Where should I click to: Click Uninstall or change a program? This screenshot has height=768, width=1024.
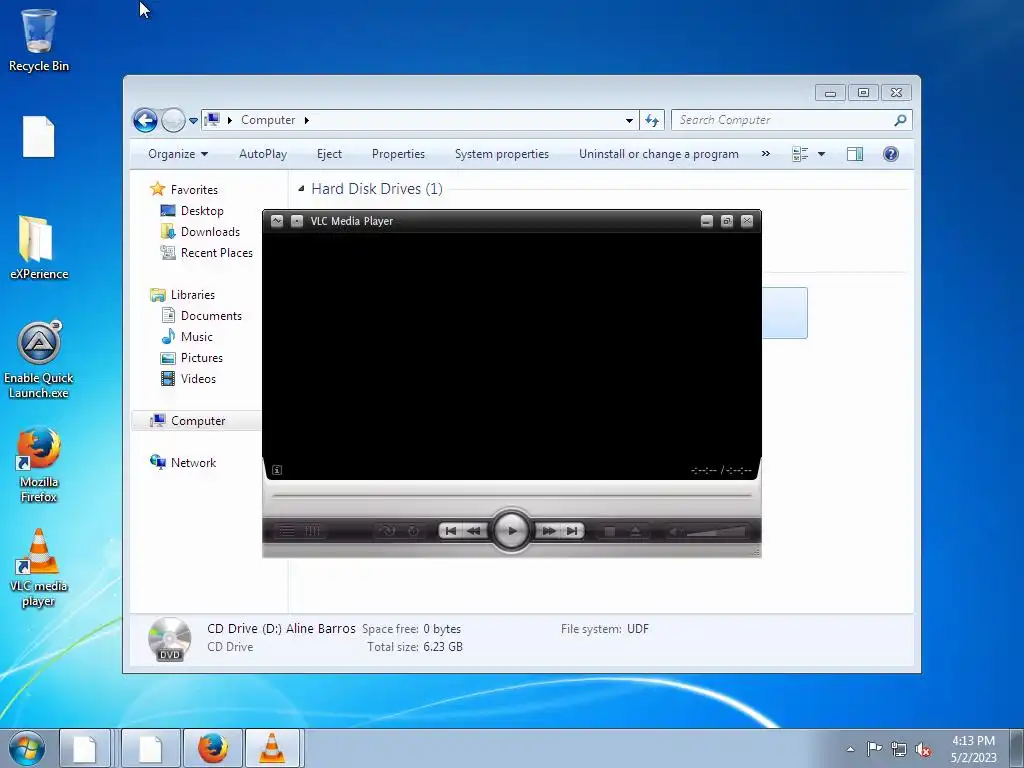point(658,154)
